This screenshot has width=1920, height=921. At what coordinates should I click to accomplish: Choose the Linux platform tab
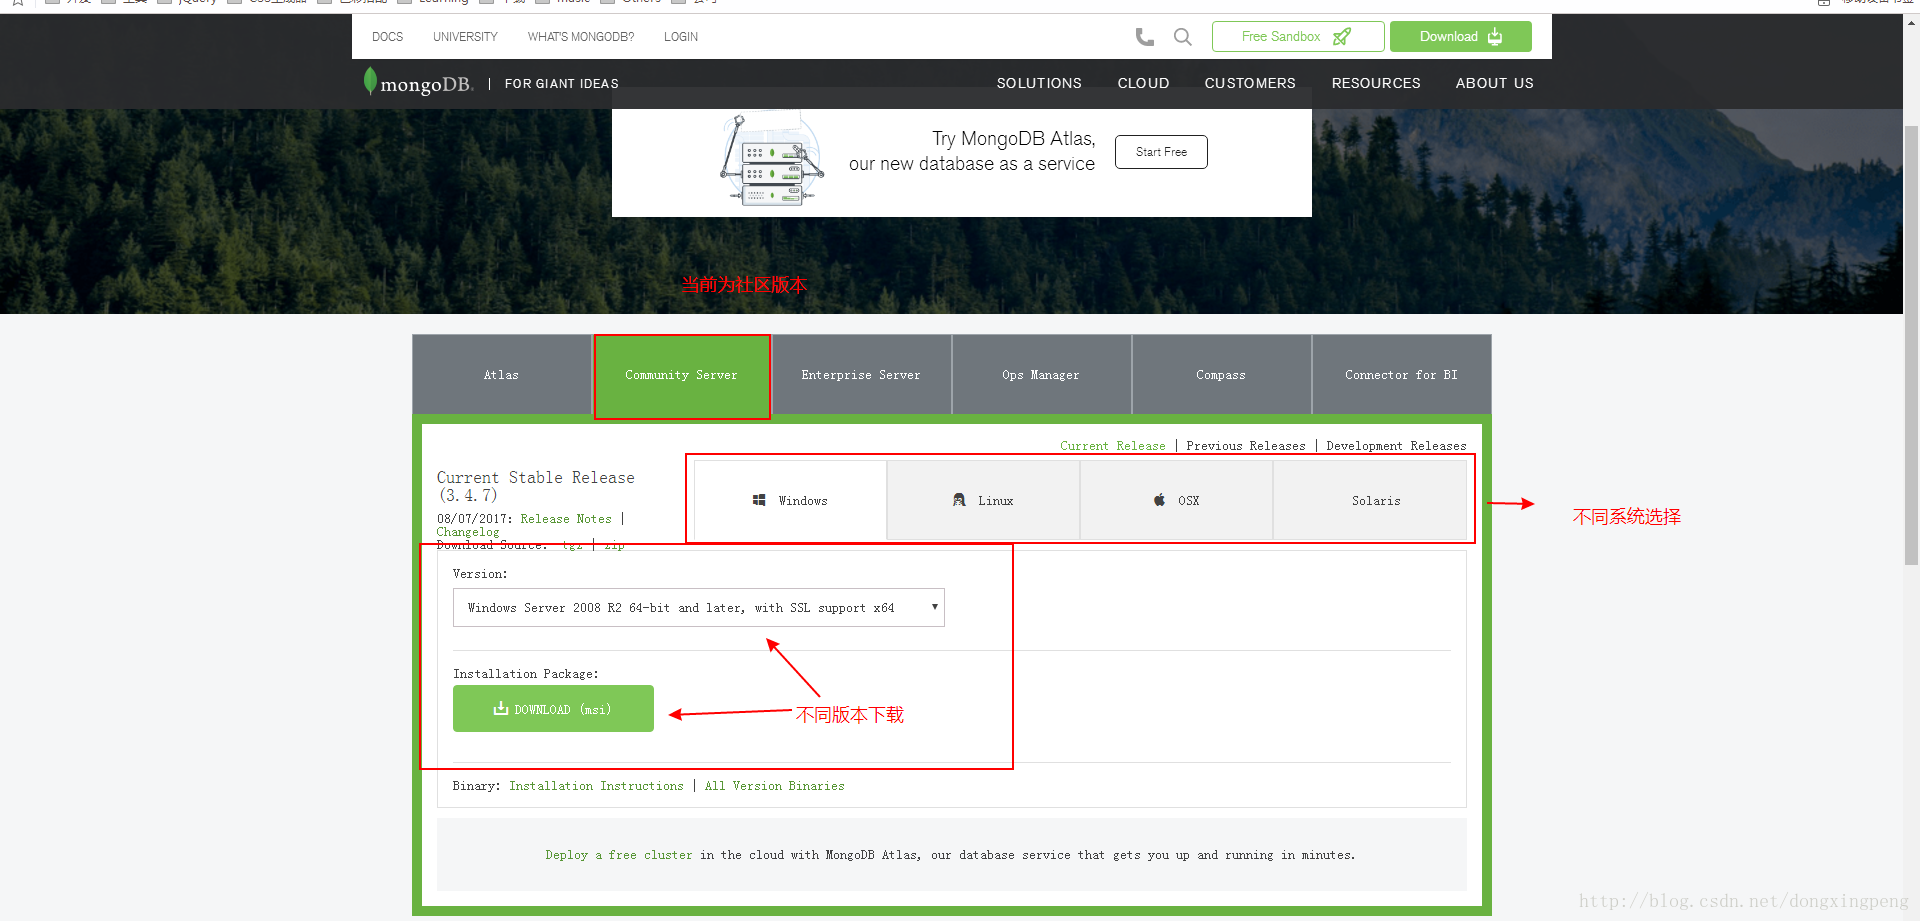[983, 500]
